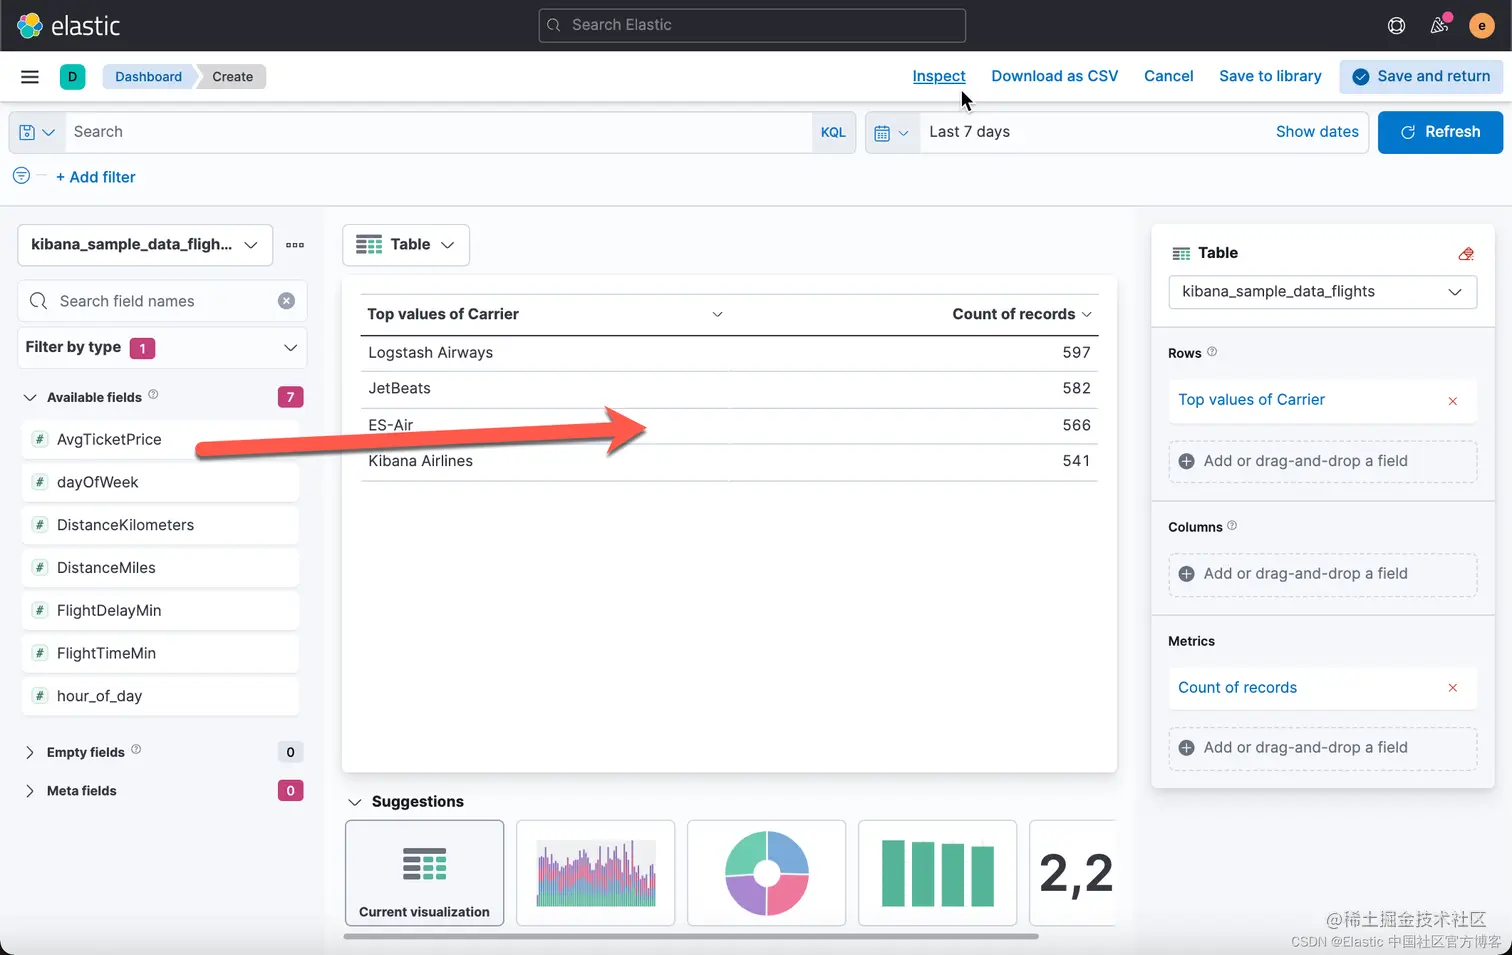Select the FlightDelayMin field
Screen dimensions: 1512x955
point(160,611)
